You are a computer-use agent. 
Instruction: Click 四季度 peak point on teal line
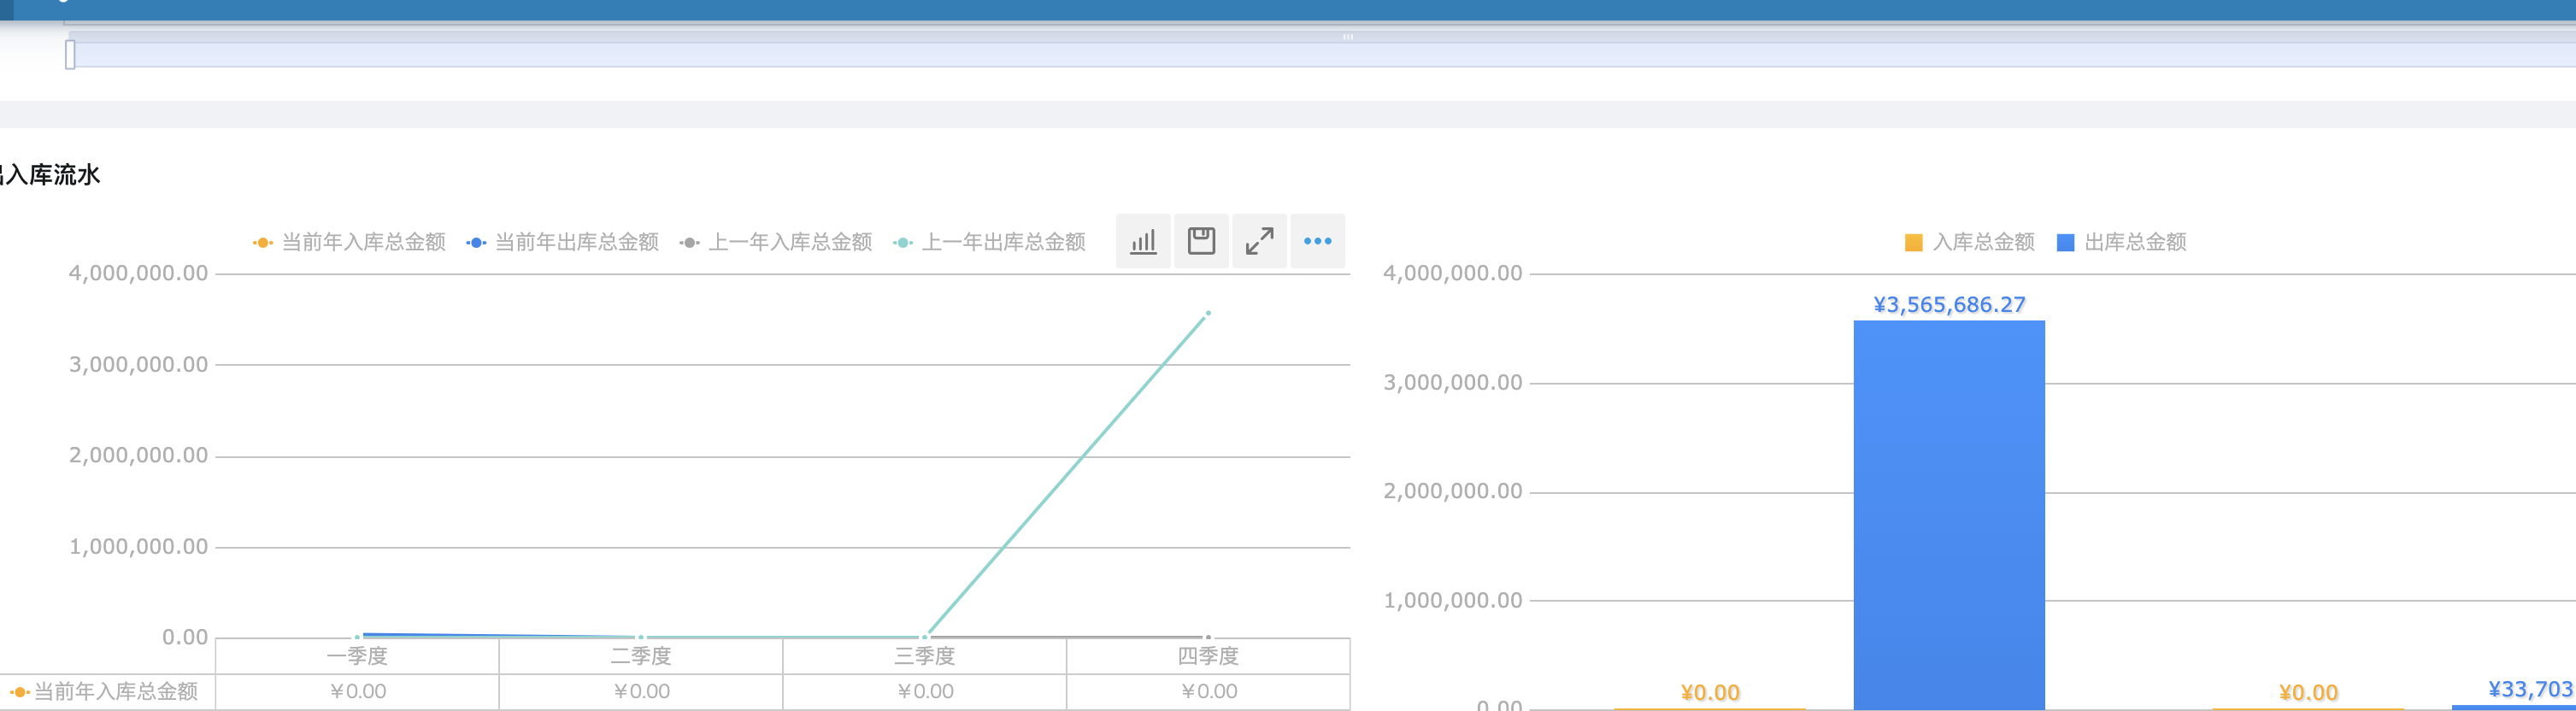pyautogui.click(x=1208, y=313)
